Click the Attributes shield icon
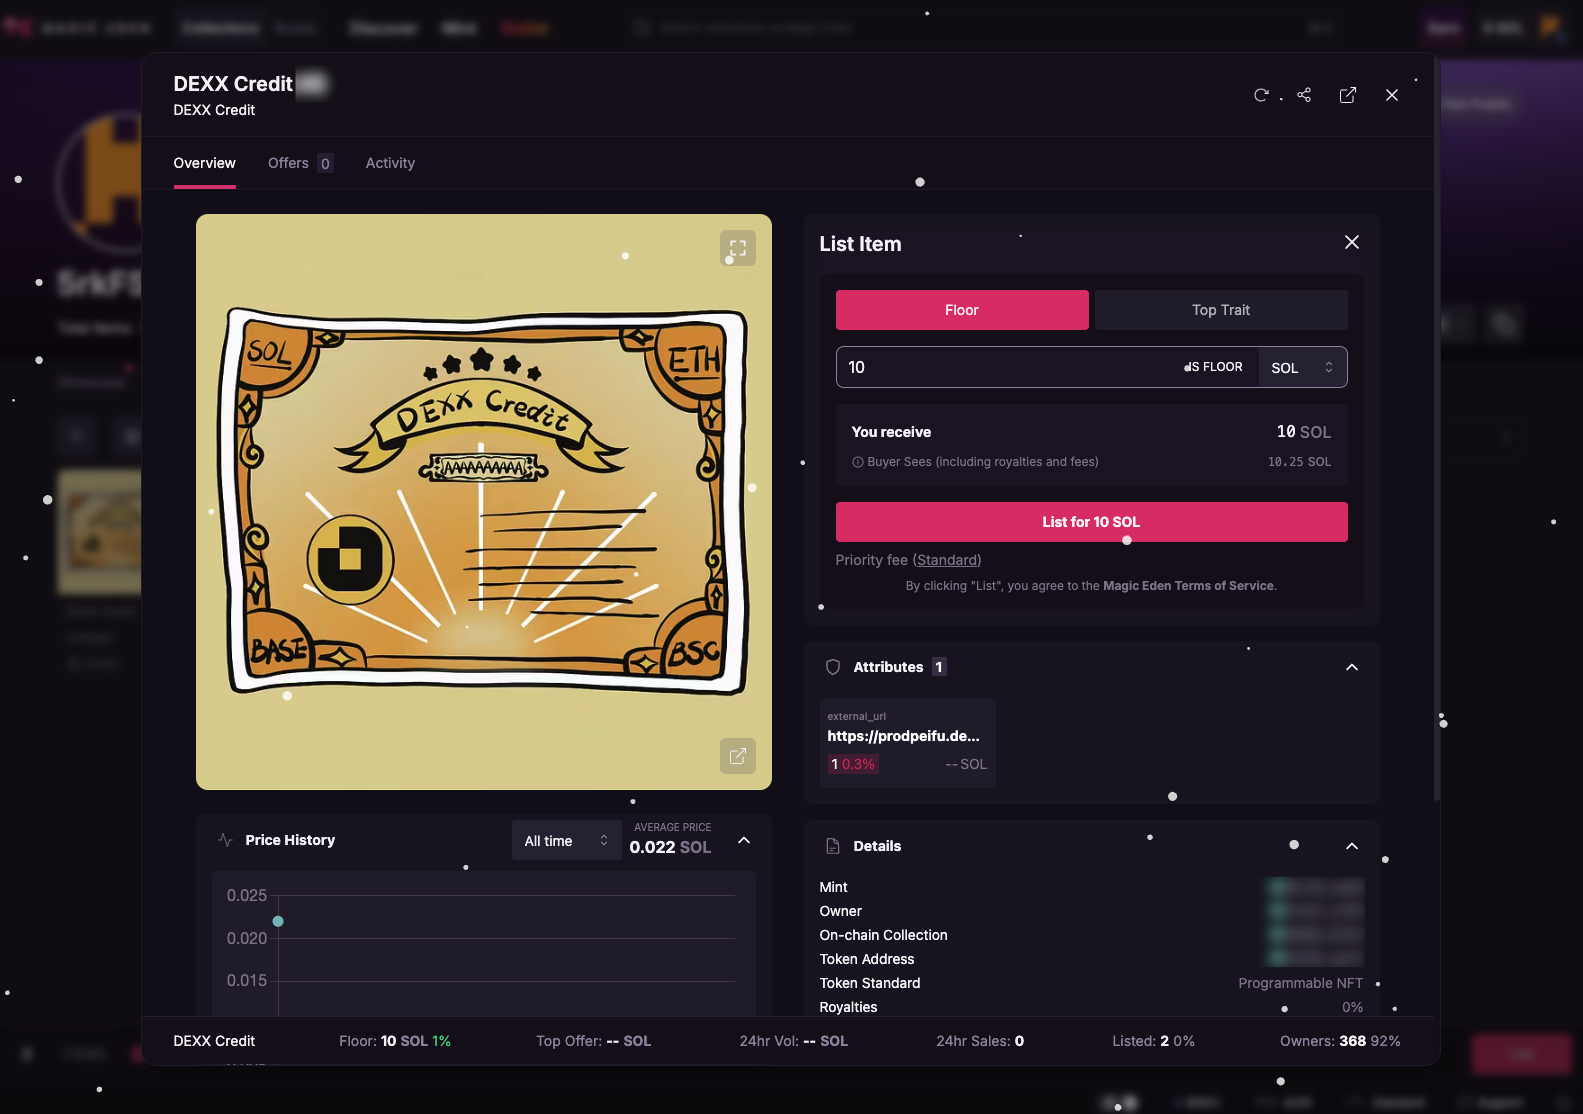This screenshot has height=1114, width=1583. coord(833,667)
